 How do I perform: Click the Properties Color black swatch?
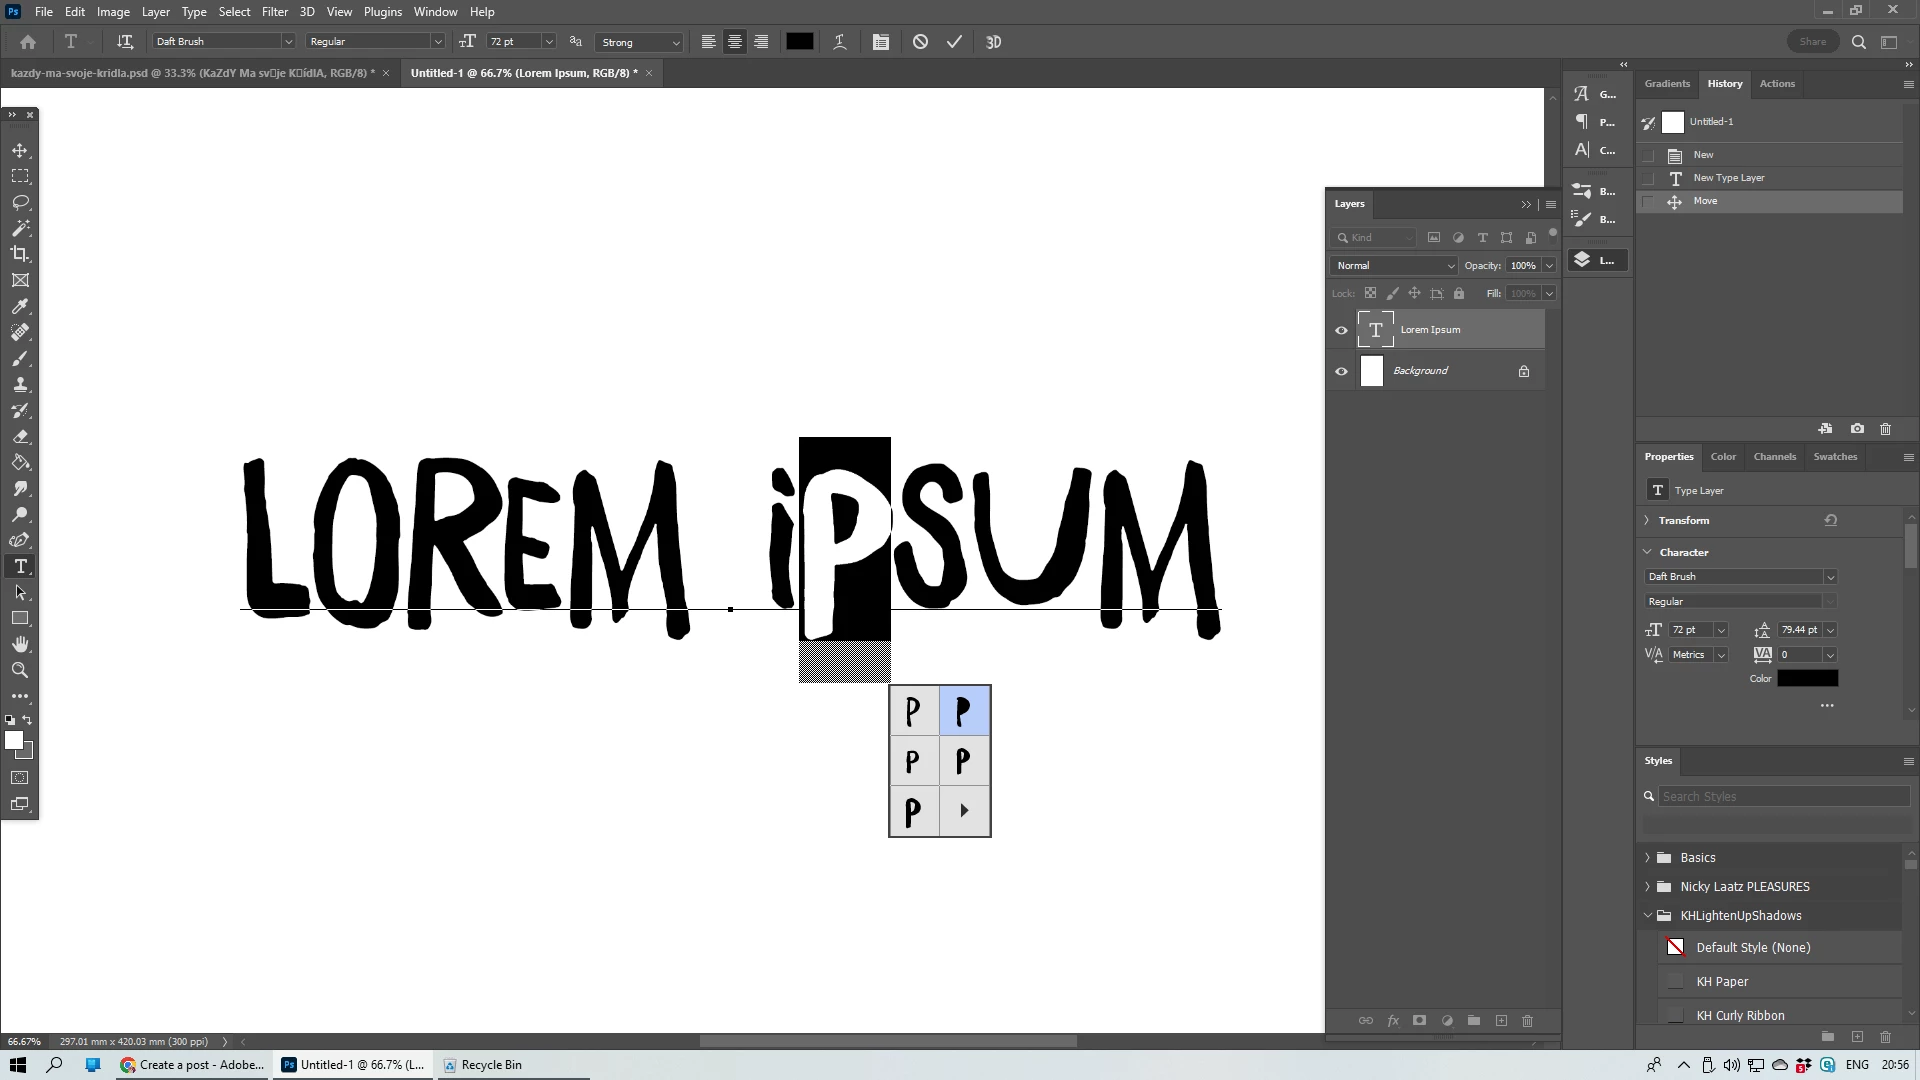[x=1807, y=679]
